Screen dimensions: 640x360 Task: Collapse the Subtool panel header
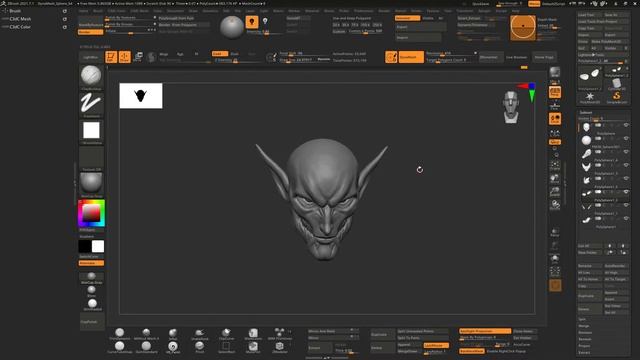586,112
